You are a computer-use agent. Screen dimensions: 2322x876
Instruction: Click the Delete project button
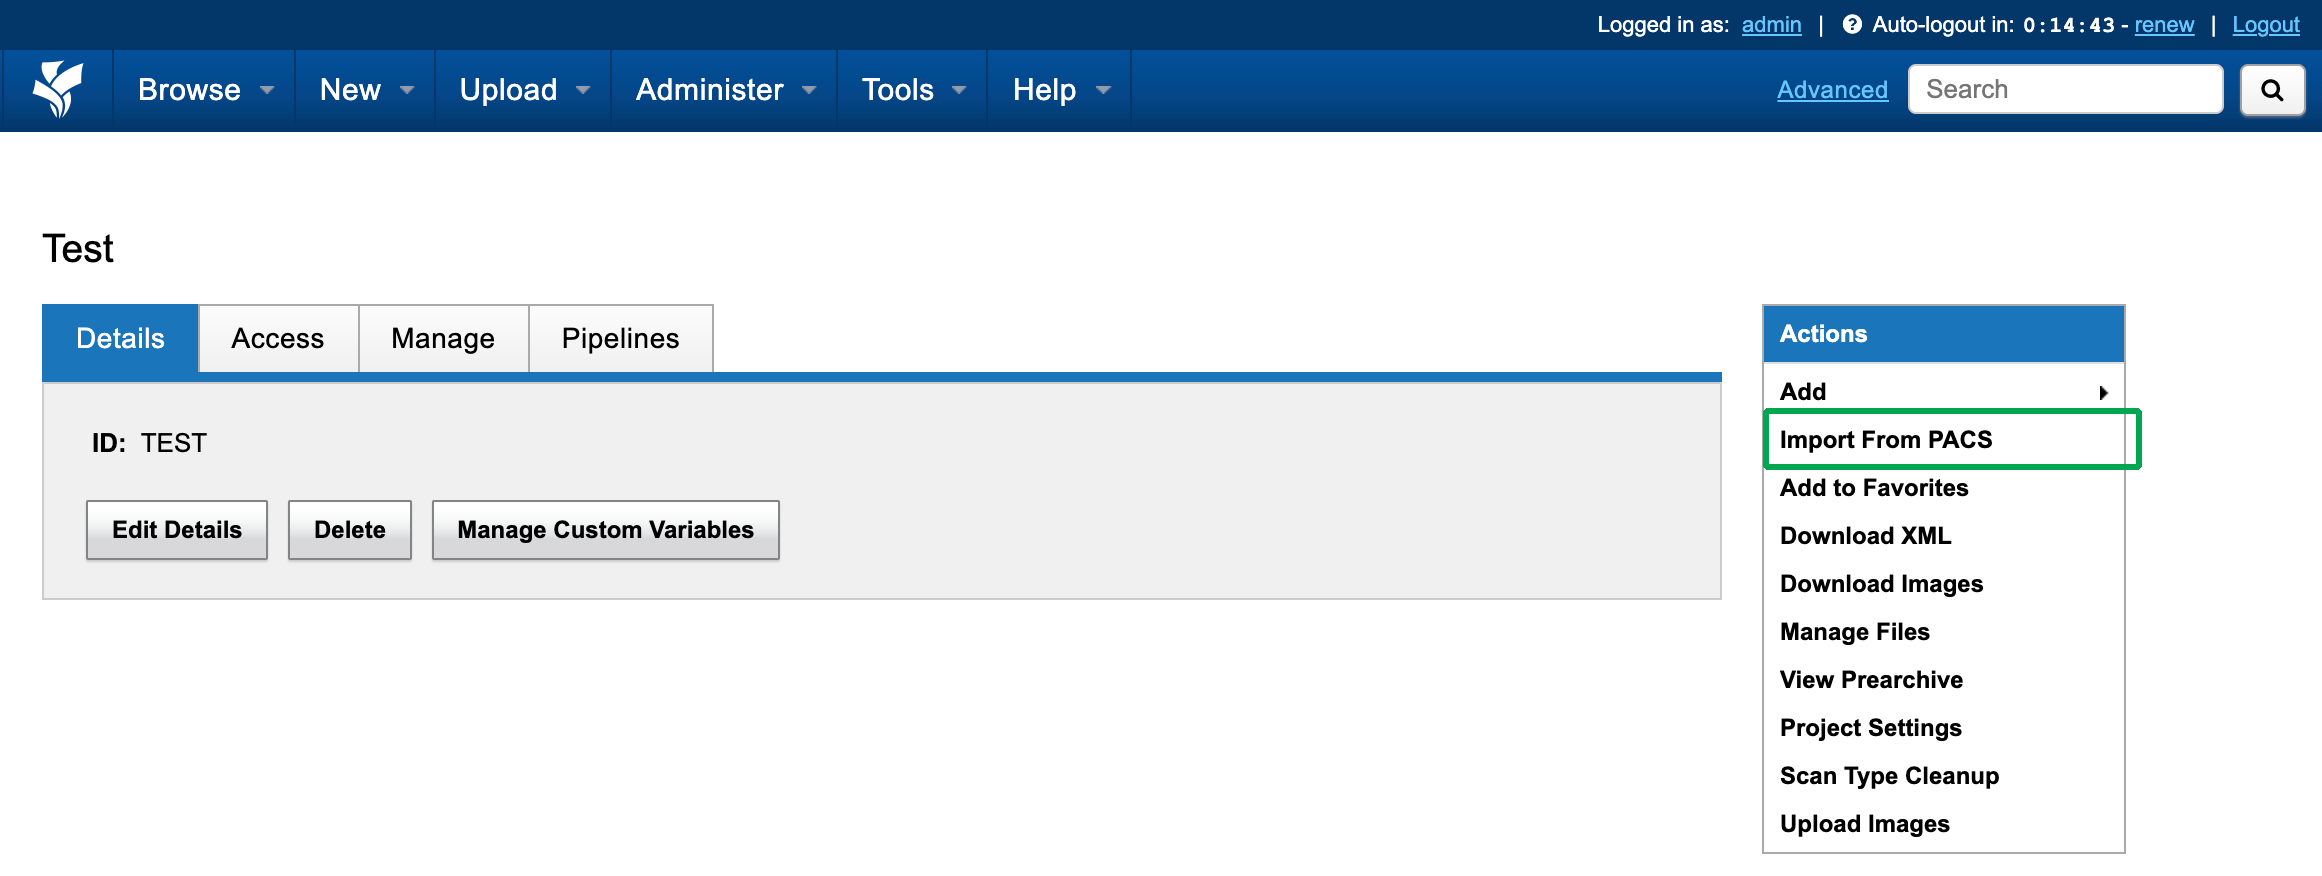pos(349,530)
